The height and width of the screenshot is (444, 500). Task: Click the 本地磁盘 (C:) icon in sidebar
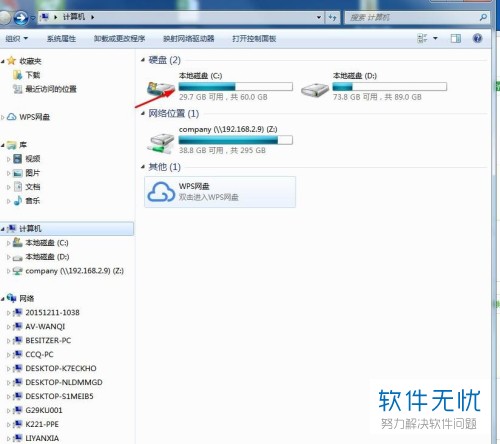(x=18, y=242)
